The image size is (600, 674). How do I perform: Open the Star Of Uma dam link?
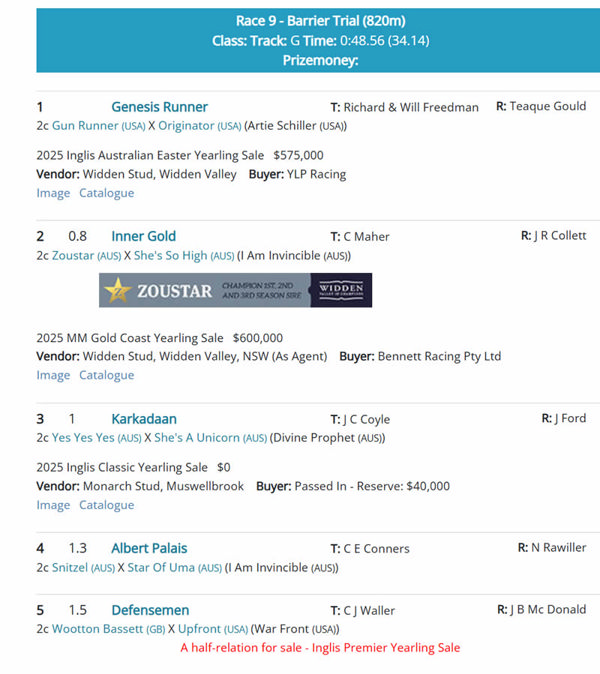(160, 568)
